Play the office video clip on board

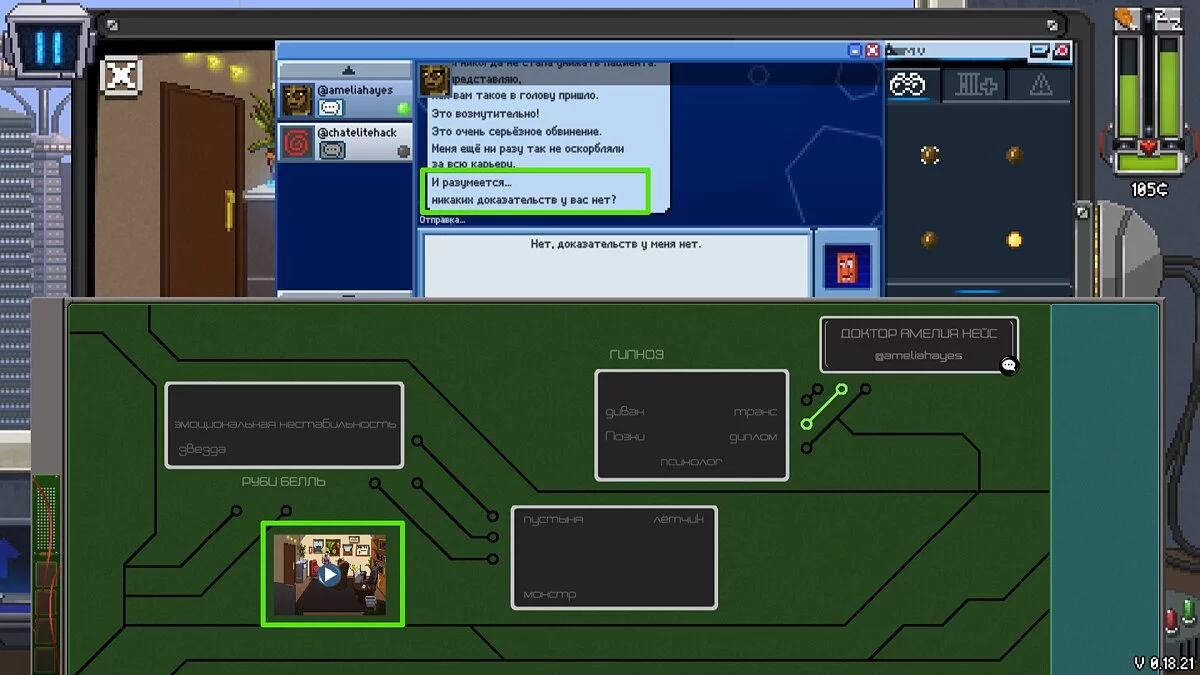pyautogui.click(x=332, y=574)
